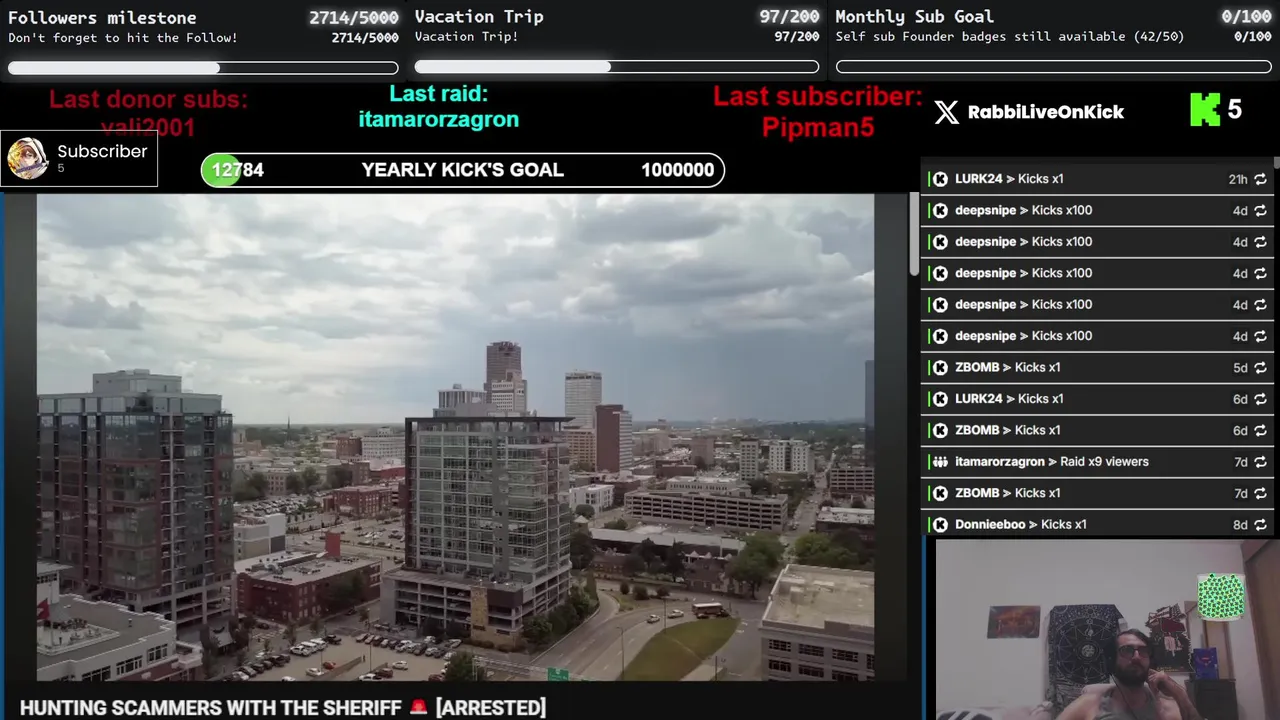Replay the ZBOMB Kicks alert from 7d ago

pyautogui.click(x=1260, y=493)
